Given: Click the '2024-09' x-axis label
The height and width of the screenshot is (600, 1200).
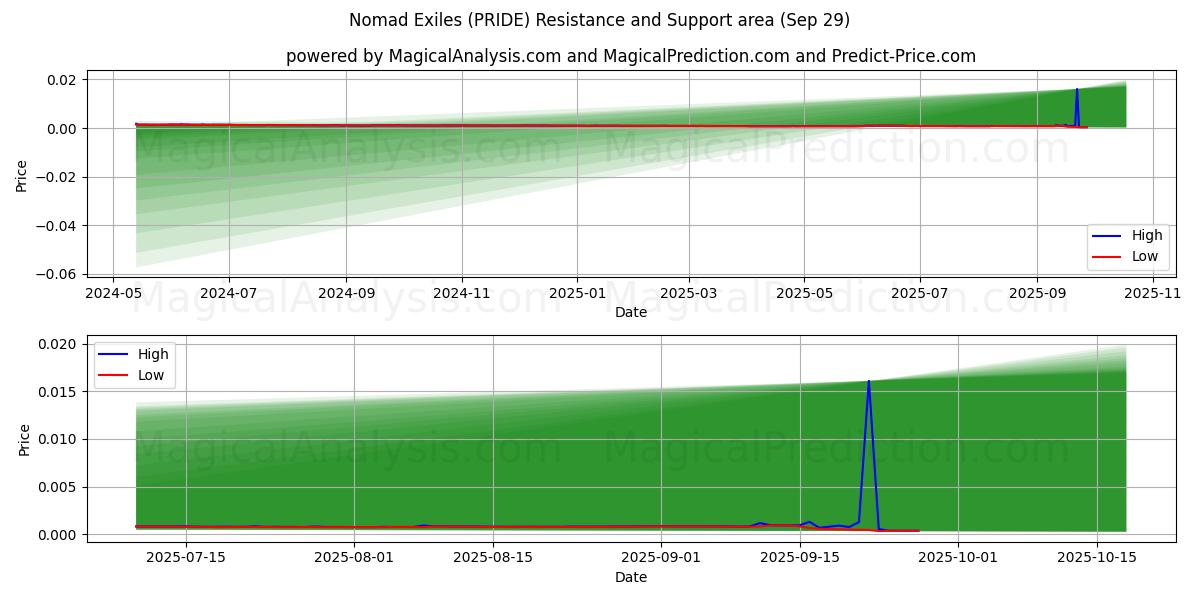Looking at the screenshot, I should (346, 293).
